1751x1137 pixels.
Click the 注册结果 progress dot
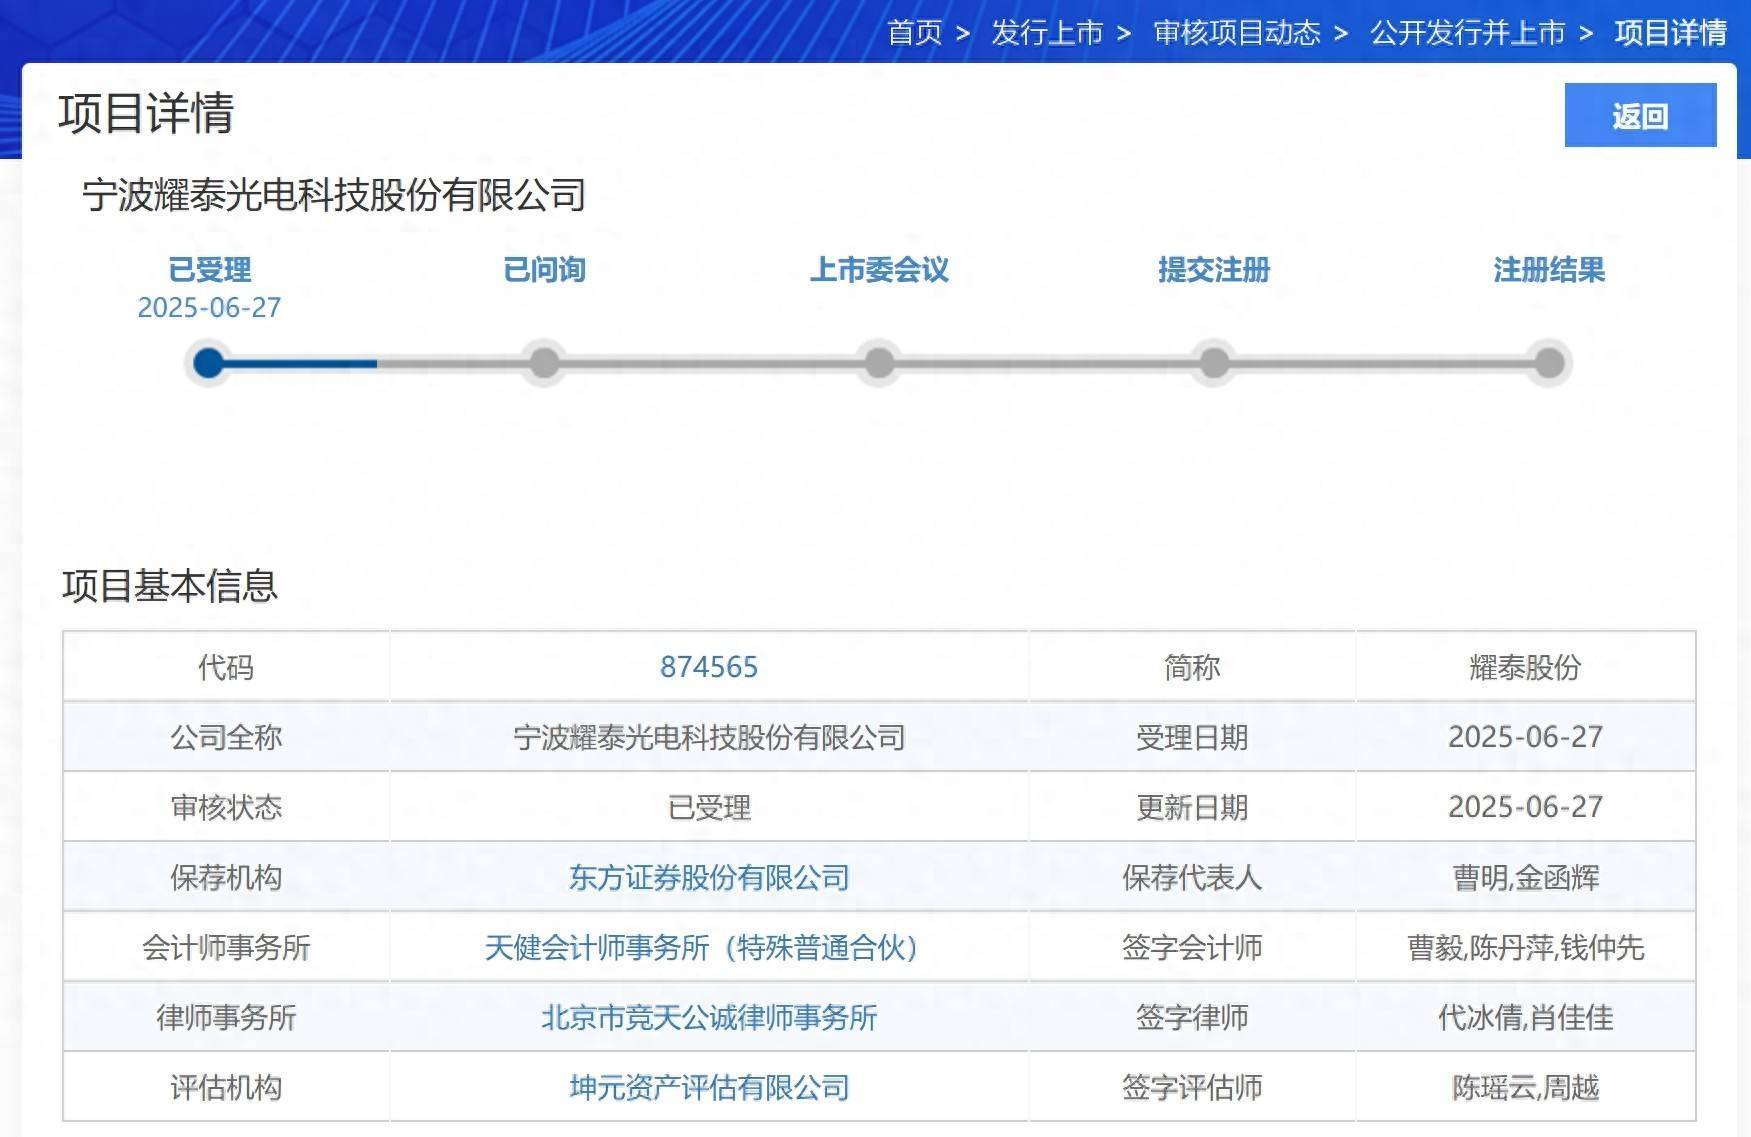pos(1549,362)
